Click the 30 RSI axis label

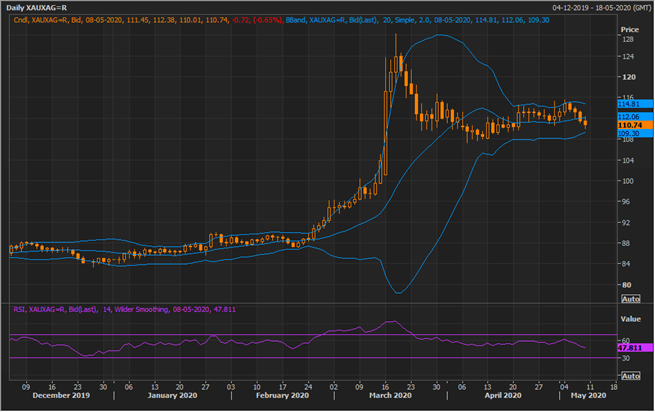pyautogui.click(x=626, y=358)
